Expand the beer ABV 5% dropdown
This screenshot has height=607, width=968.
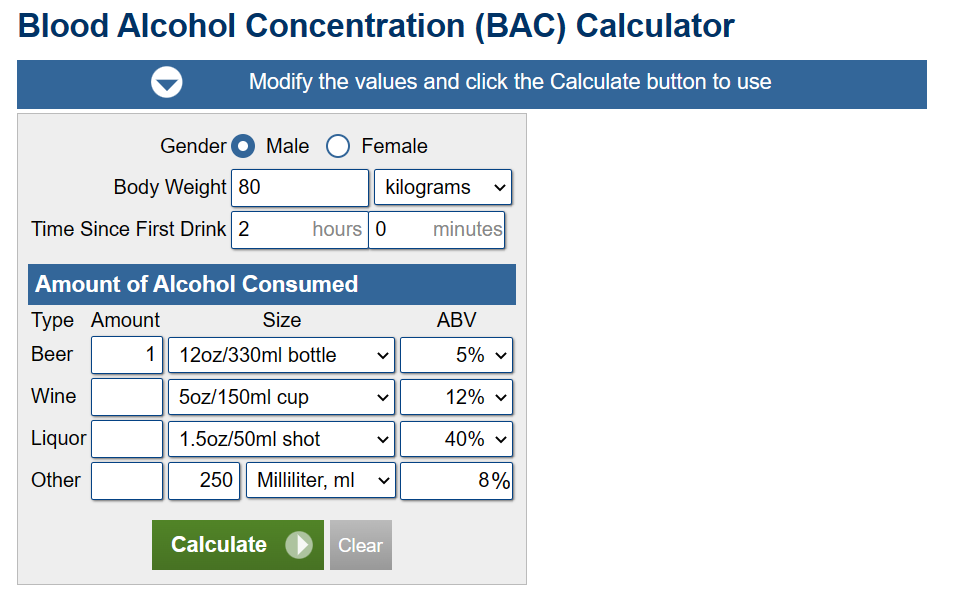456,355
